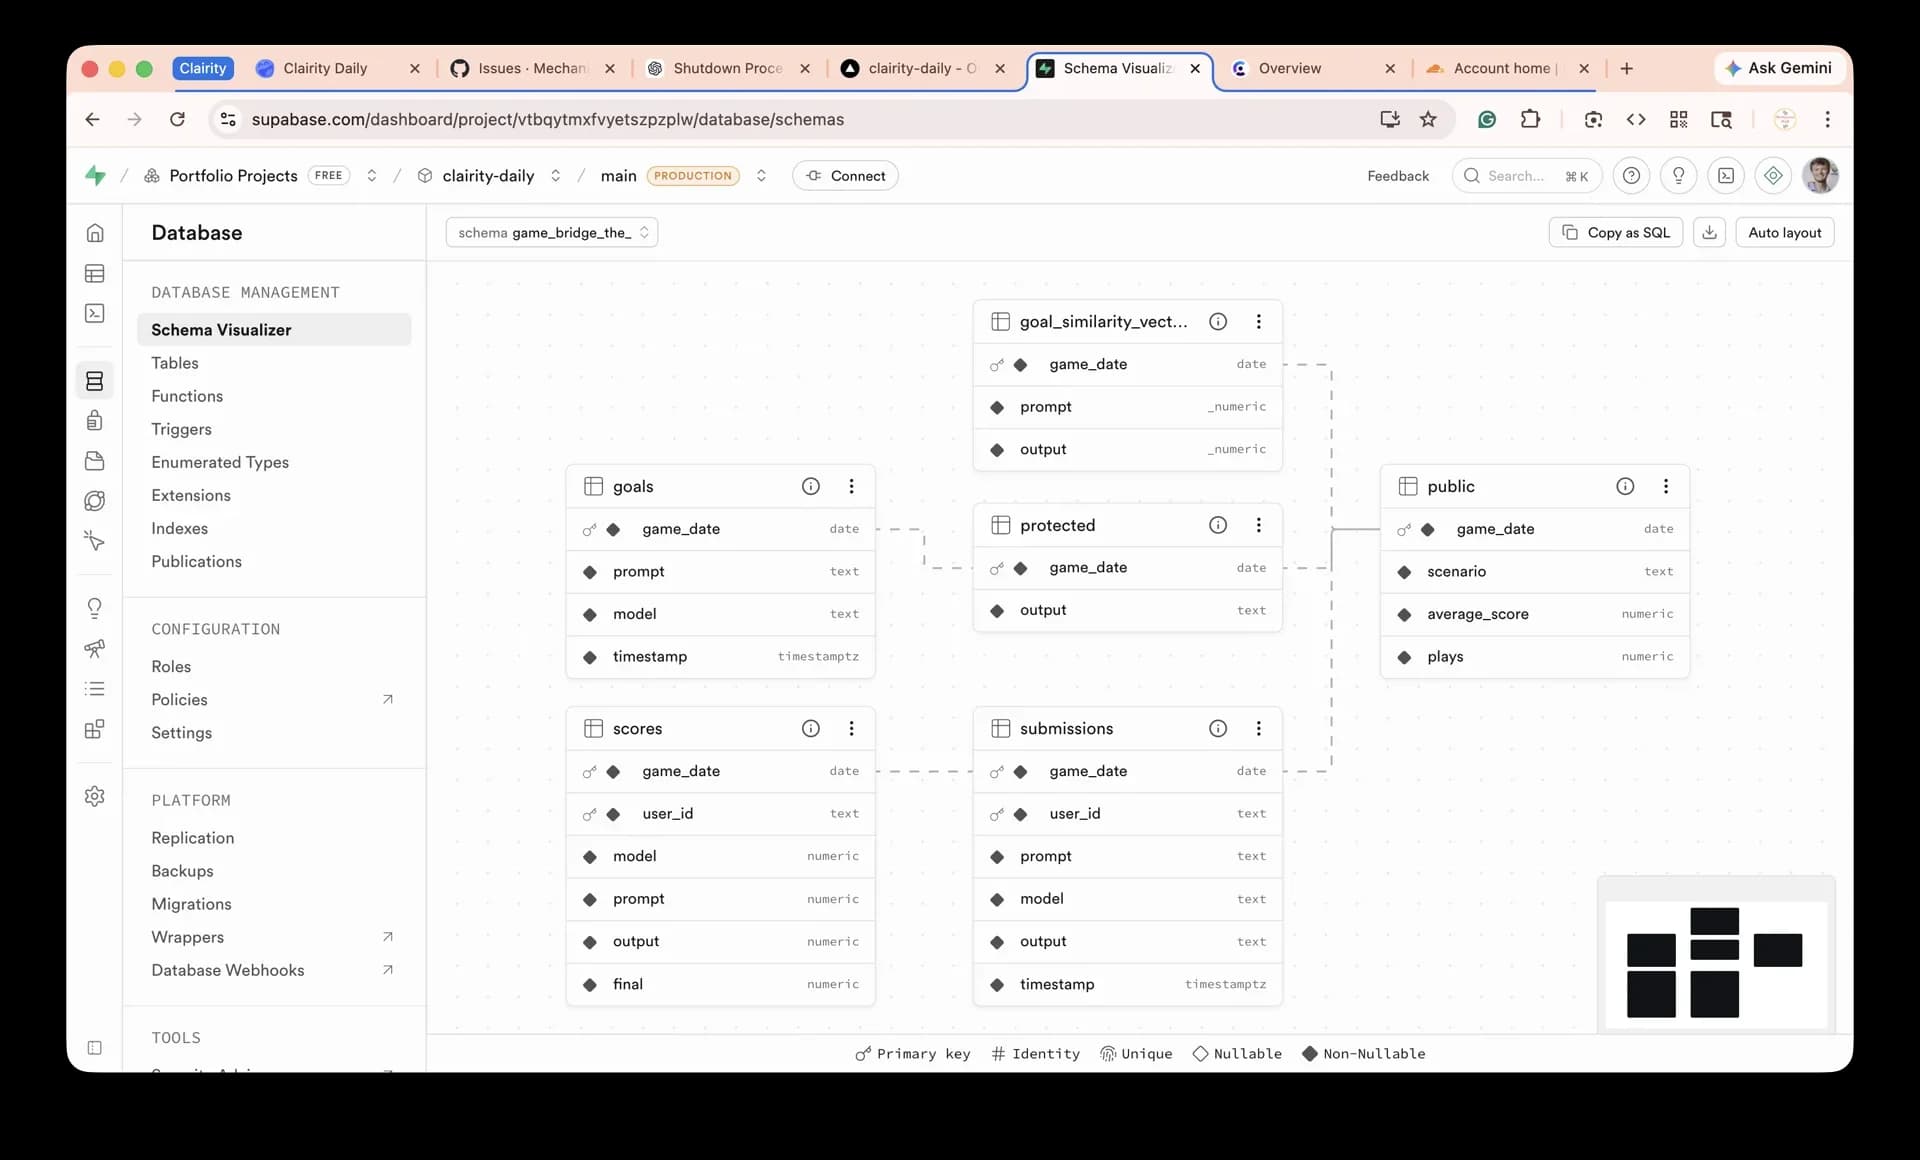Select Tables in Database menu

[x=175, y=363]
